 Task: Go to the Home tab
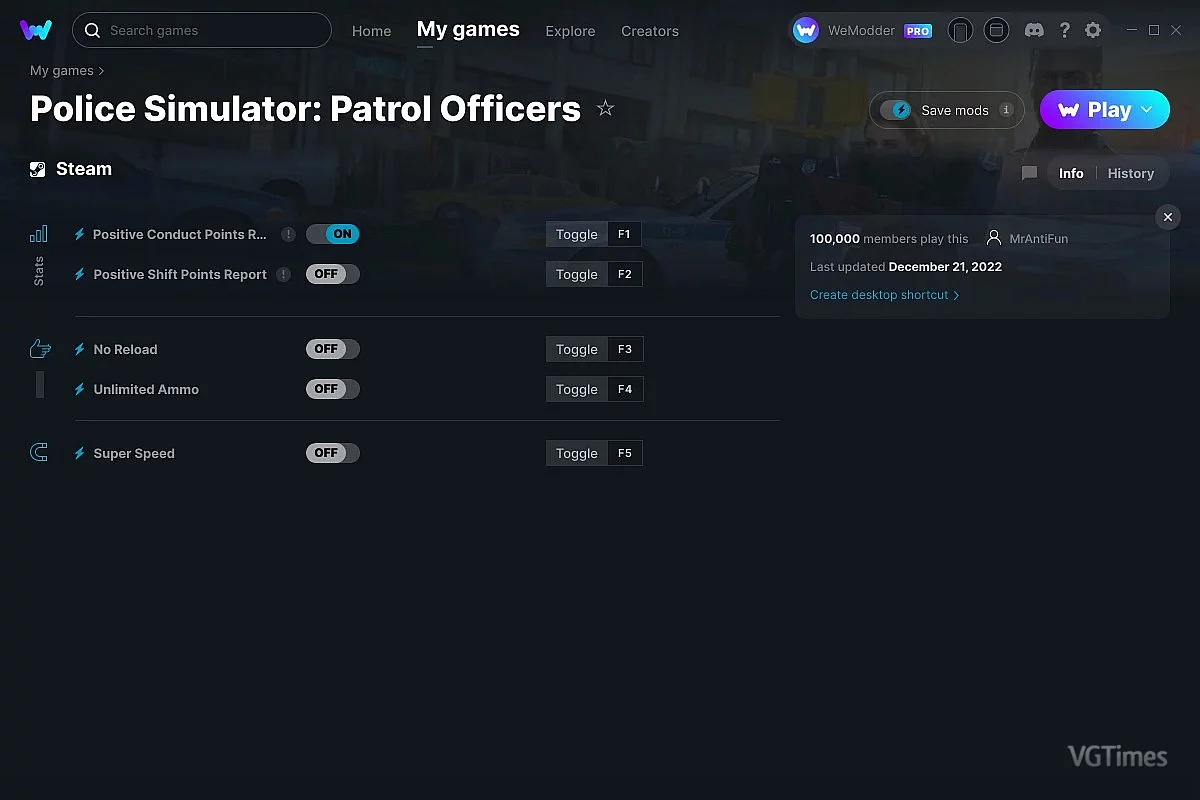[371, 31]
